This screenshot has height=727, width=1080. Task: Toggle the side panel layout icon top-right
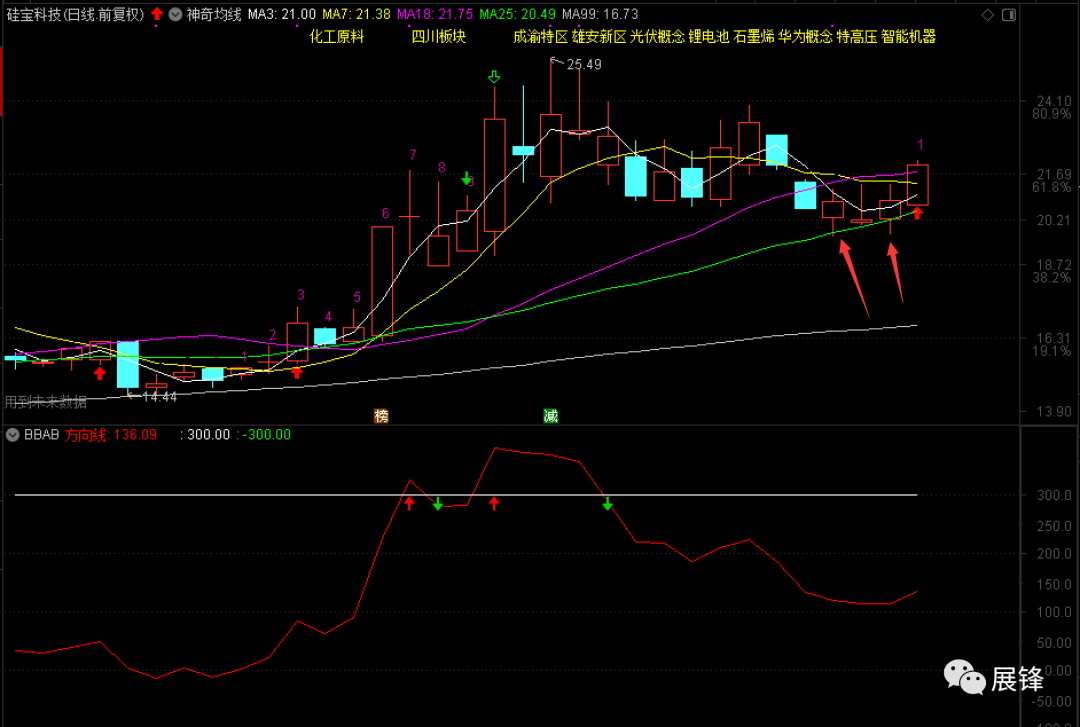click(x=1008, y=14)
